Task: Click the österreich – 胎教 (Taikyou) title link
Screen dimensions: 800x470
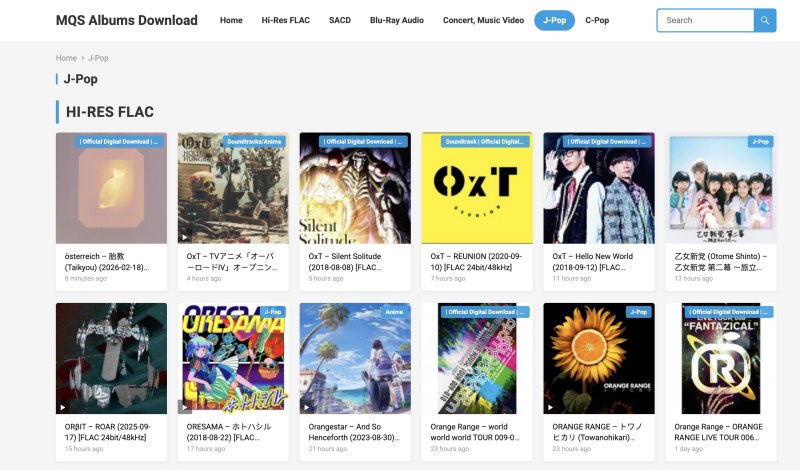Action: [x=107, y=262]
